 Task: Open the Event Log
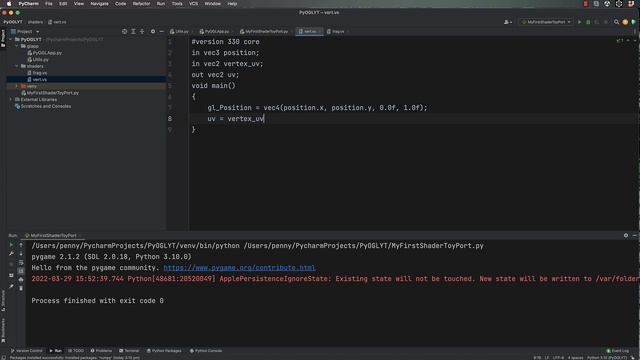(x=618, y=351)
